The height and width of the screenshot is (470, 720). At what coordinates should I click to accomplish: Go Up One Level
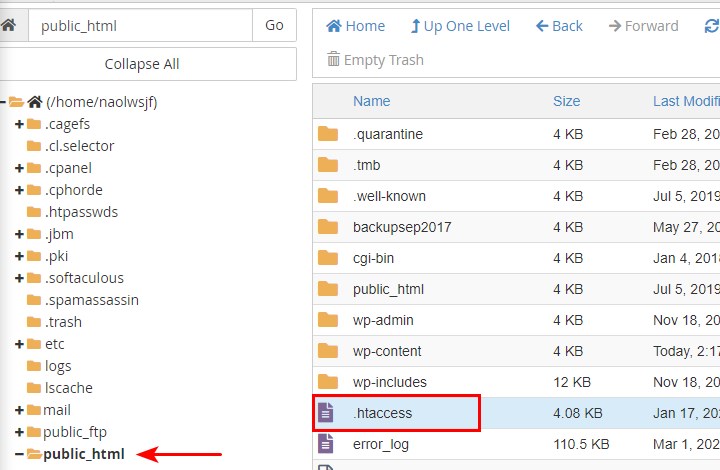(x=460, y=26)
